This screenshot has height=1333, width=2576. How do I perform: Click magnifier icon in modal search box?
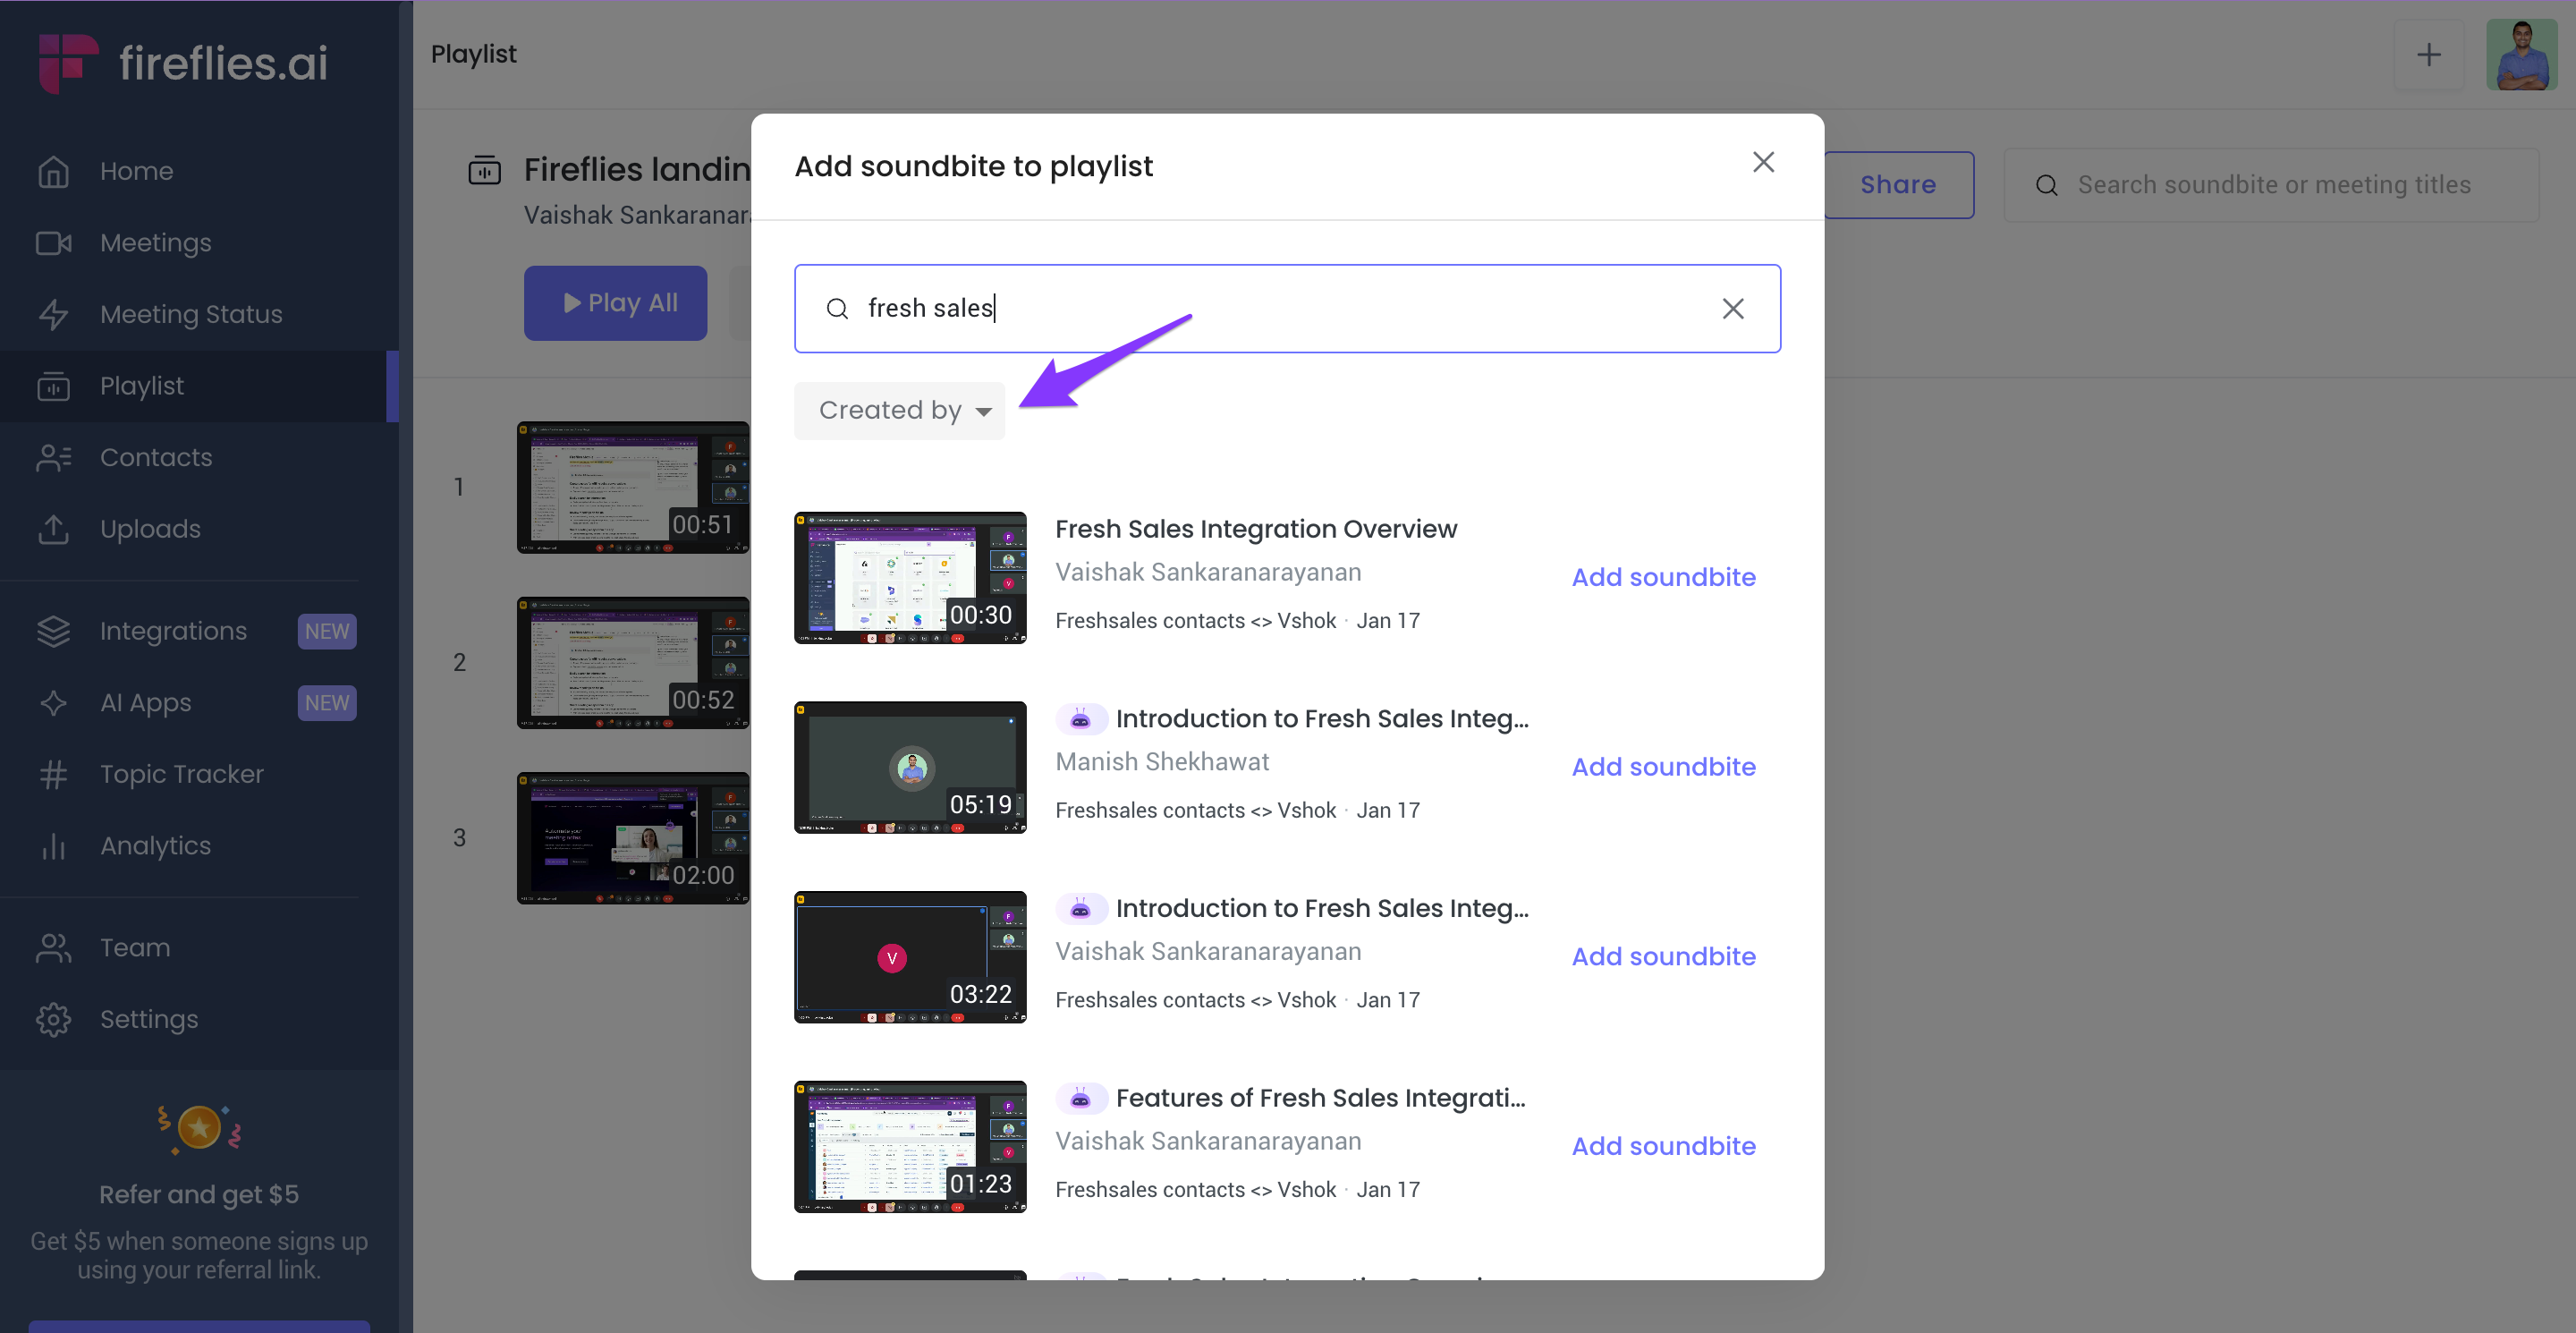837,308
